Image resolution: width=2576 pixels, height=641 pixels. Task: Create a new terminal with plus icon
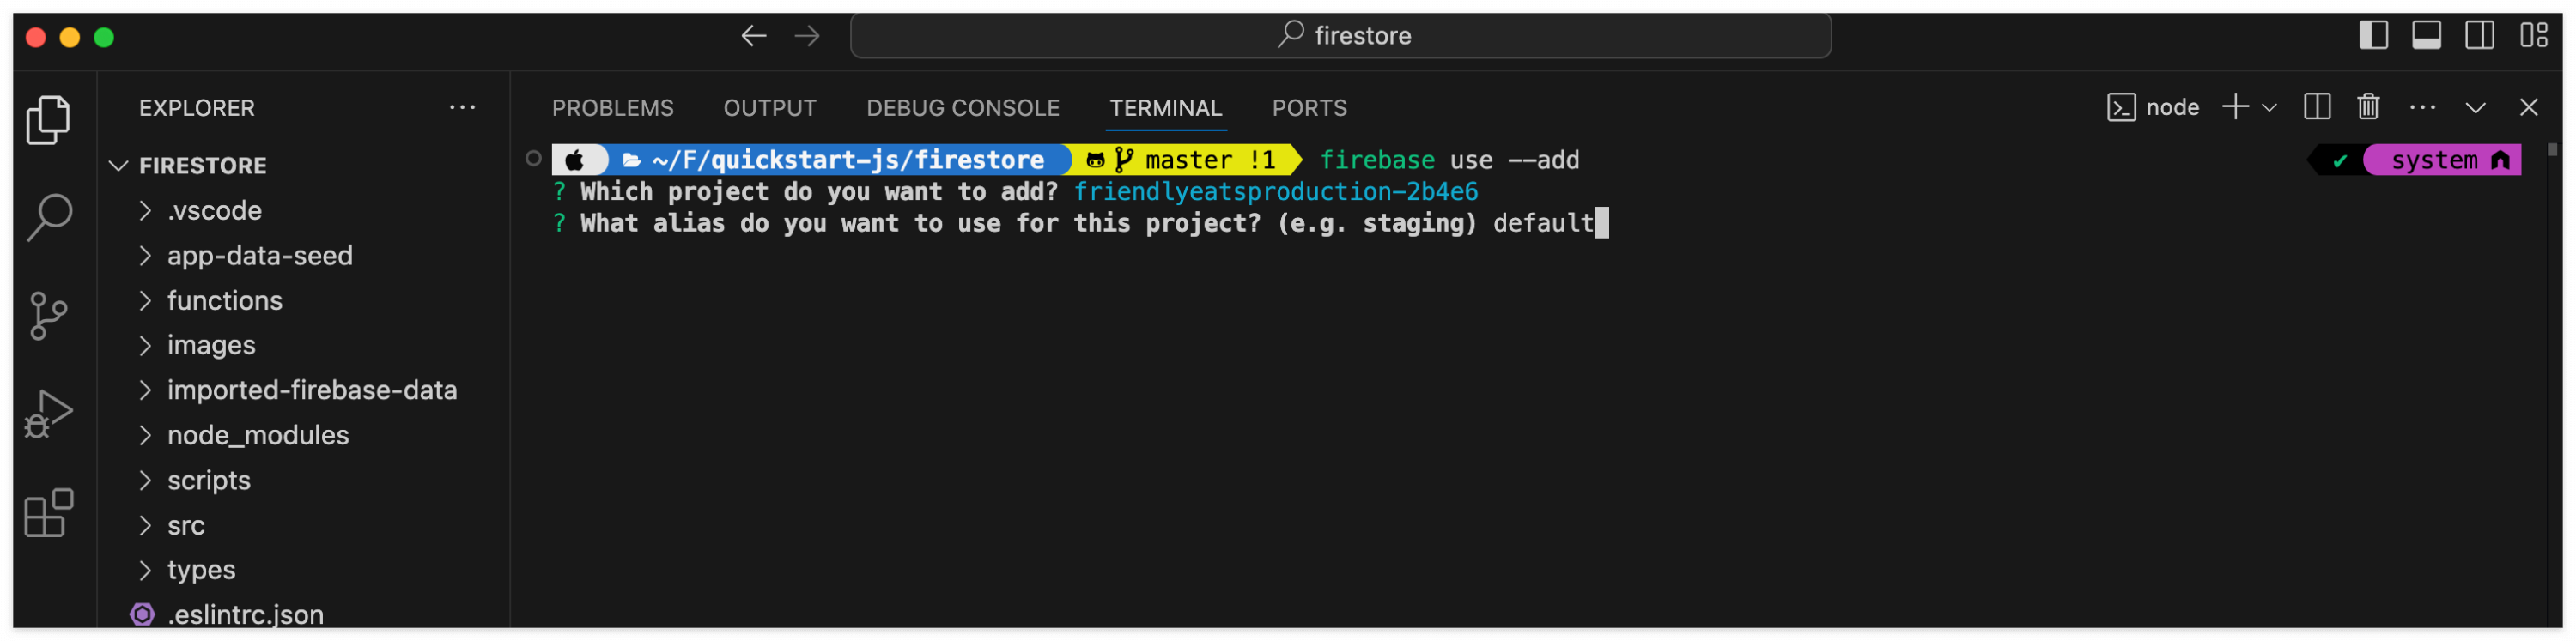[2235, 107]
